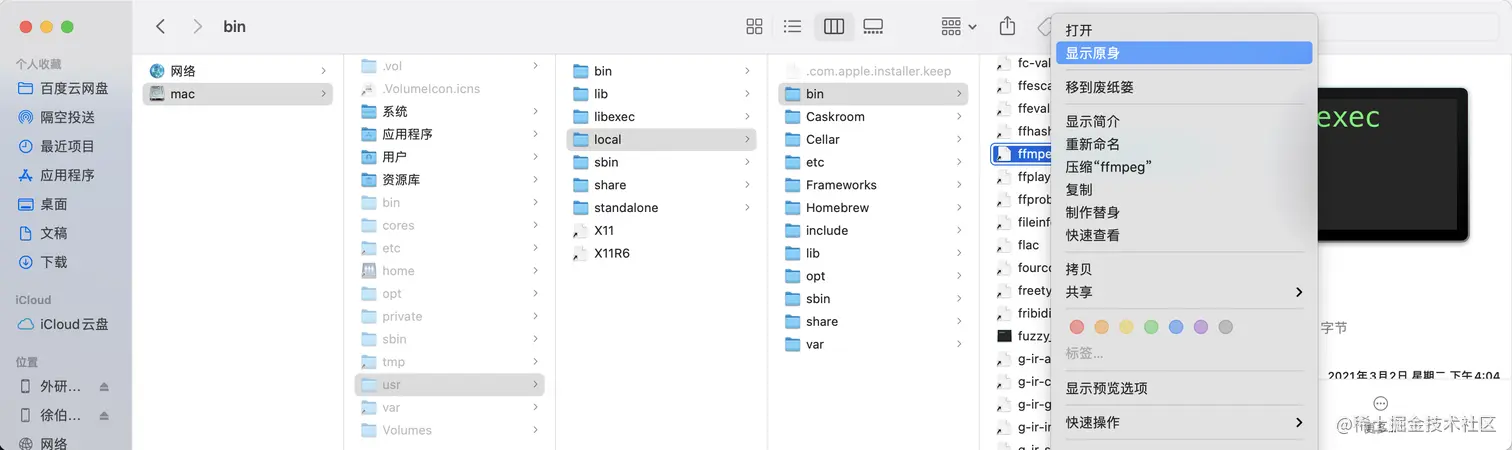Open the Frameworks folder
Screen dimensions: 1512x450
pyautogui.click(x=873, y=185)
